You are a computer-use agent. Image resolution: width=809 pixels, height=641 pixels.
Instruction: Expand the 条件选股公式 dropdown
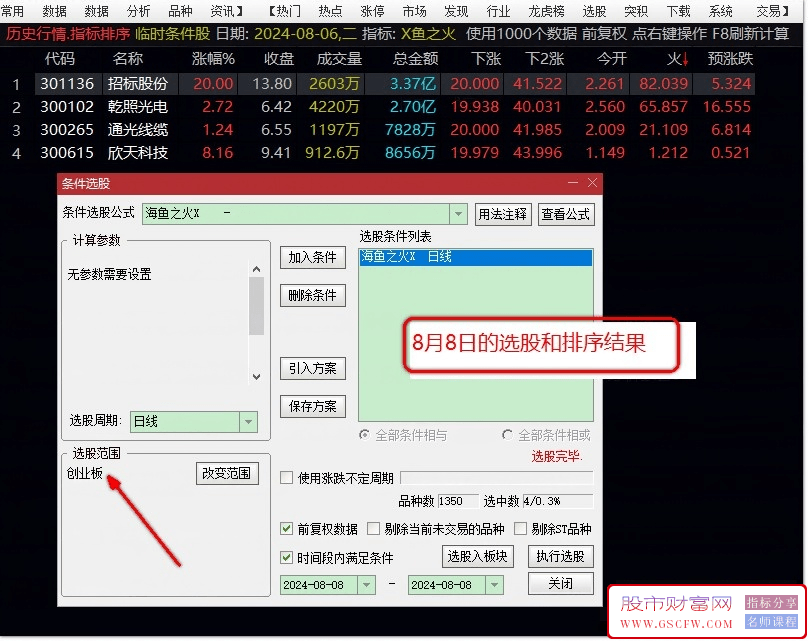pos(458,214)
